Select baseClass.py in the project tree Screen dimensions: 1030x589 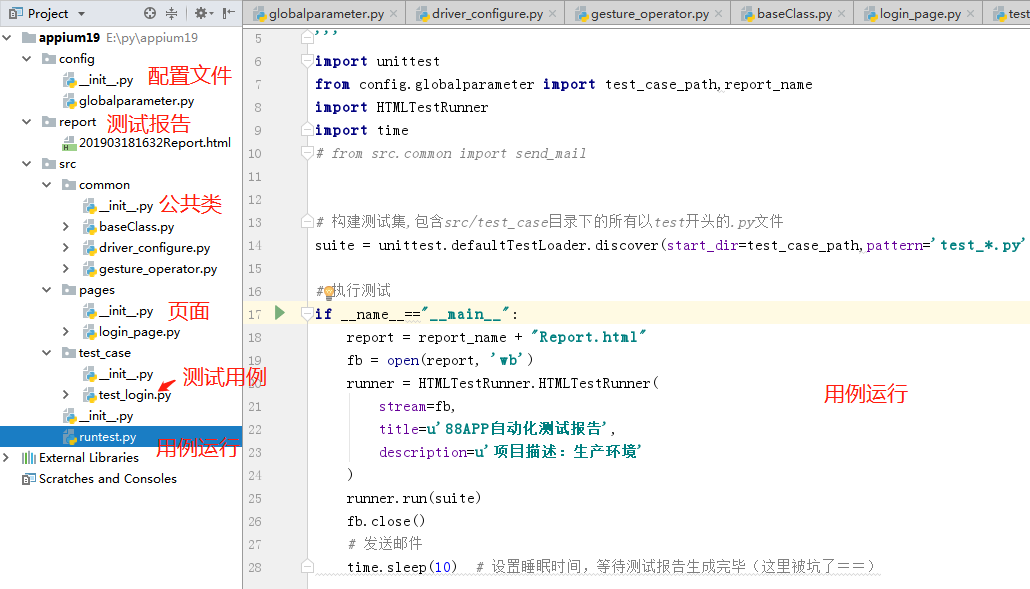tap(137, 227)
